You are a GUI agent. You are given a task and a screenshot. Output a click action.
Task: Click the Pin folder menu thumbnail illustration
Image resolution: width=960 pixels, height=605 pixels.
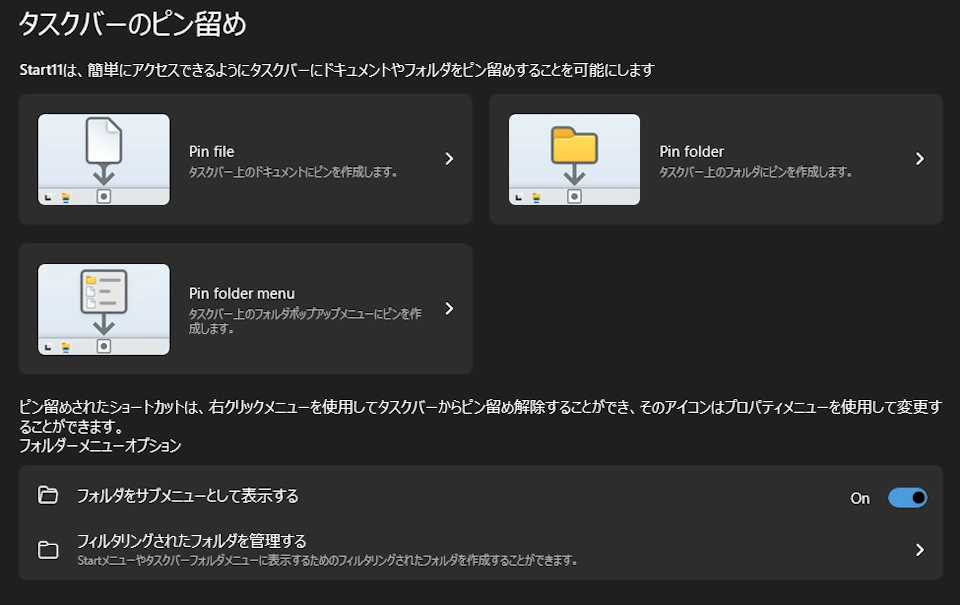(104, 309)
